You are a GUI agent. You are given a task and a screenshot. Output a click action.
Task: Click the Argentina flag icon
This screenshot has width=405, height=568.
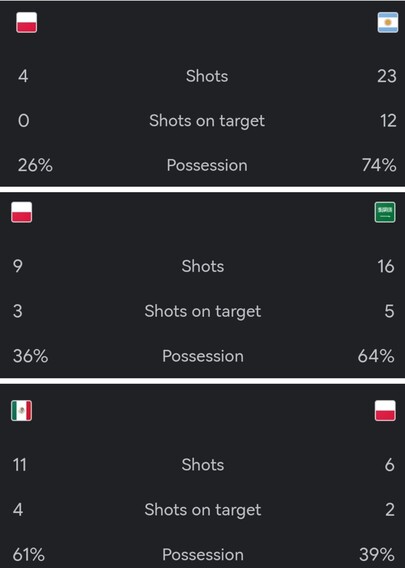point(388,22)
